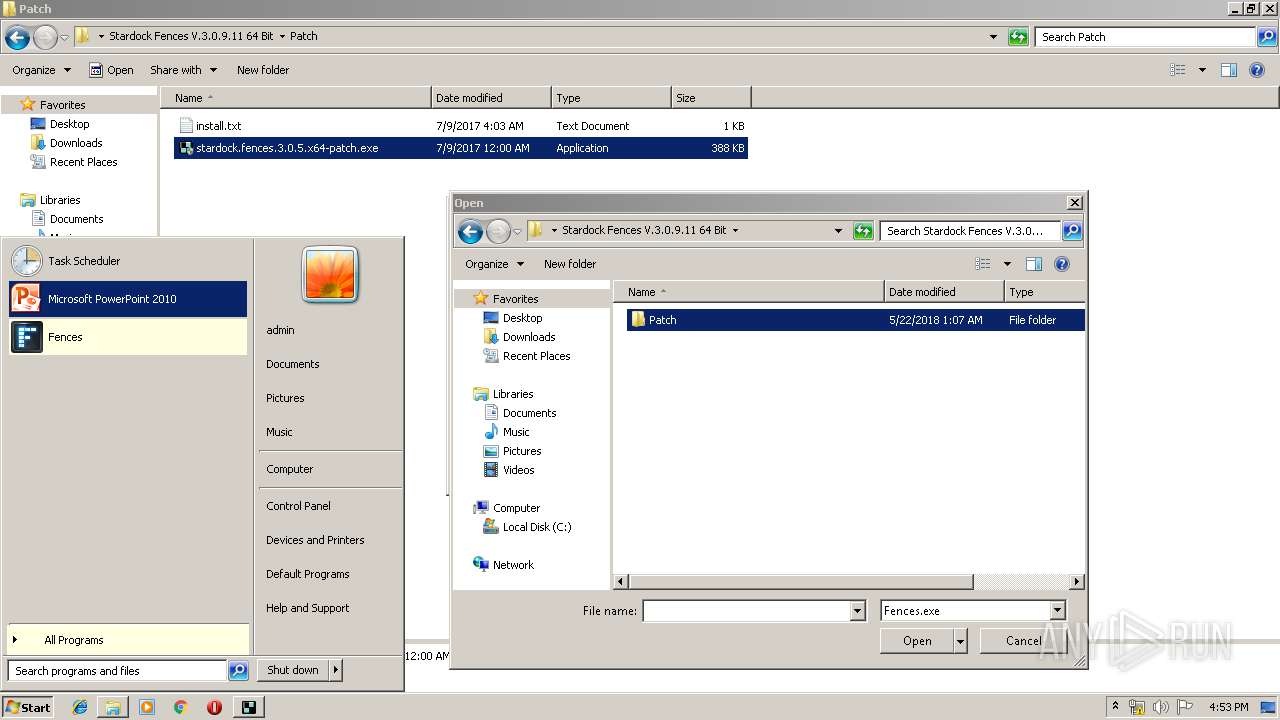Click refresh icon in Open dialog address bar
Viewport: 1280px width, 720px height.
pos(863,231)
